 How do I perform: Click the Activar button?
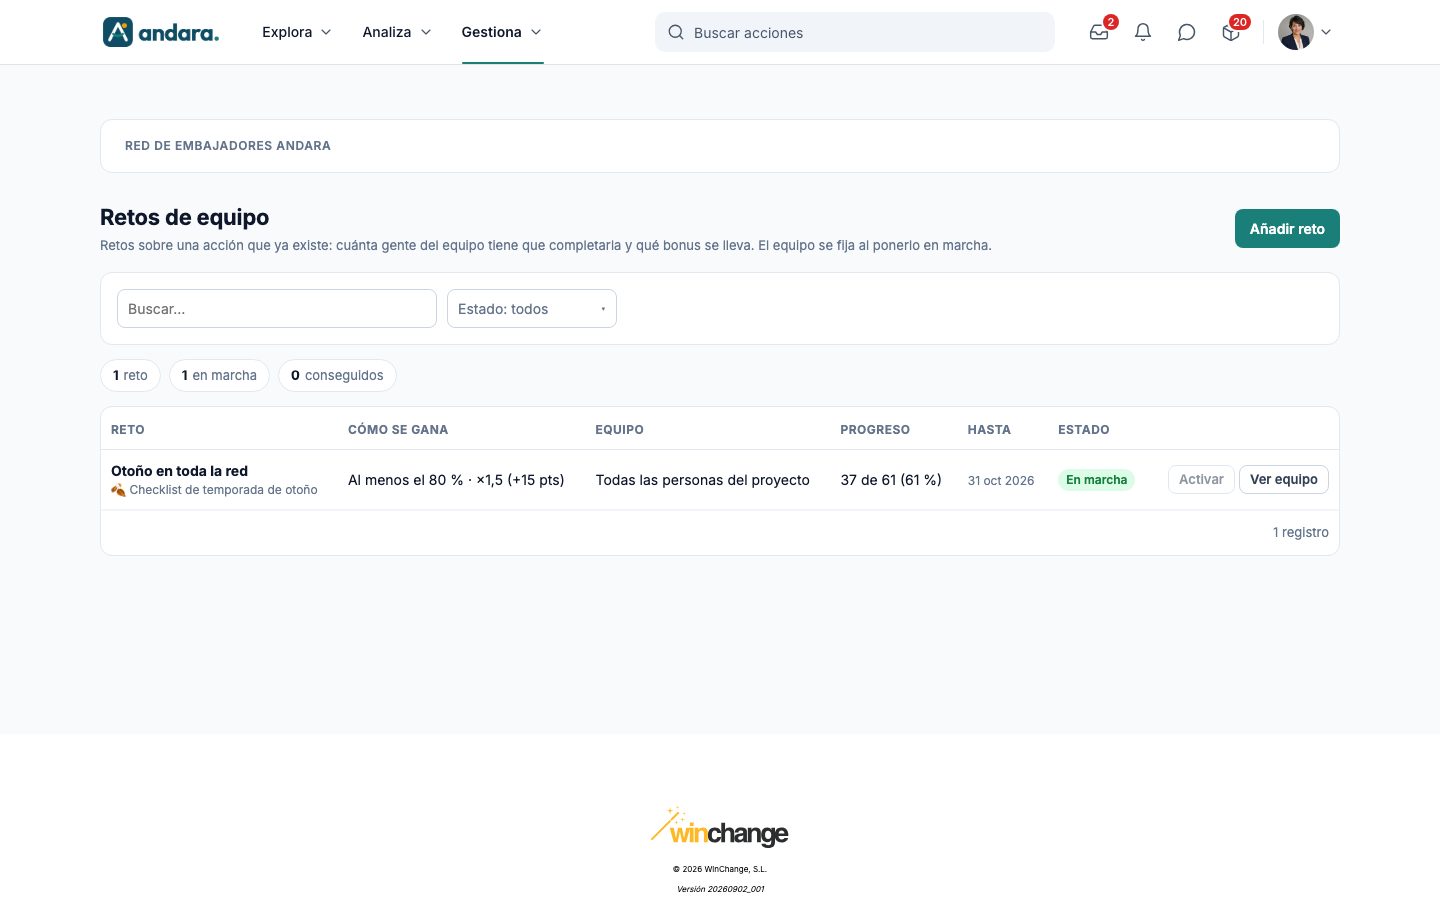click(1201, 479)
